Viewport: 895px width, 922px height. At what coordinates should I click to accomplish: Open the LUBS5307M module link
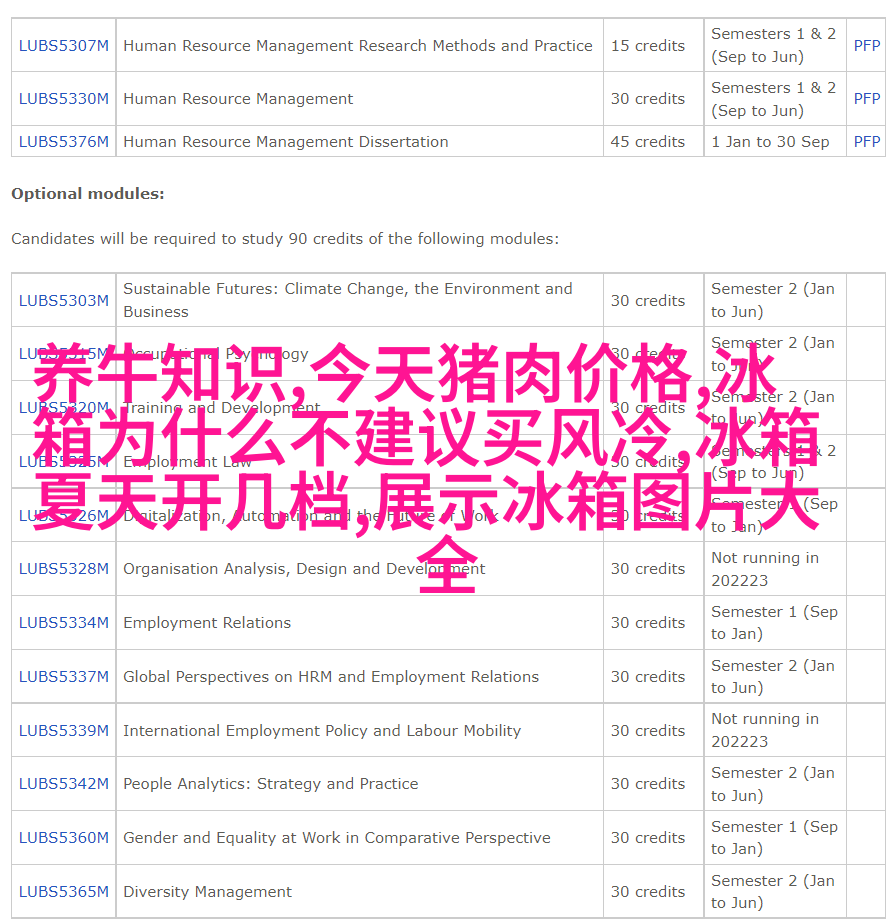[x=64, y=45]
